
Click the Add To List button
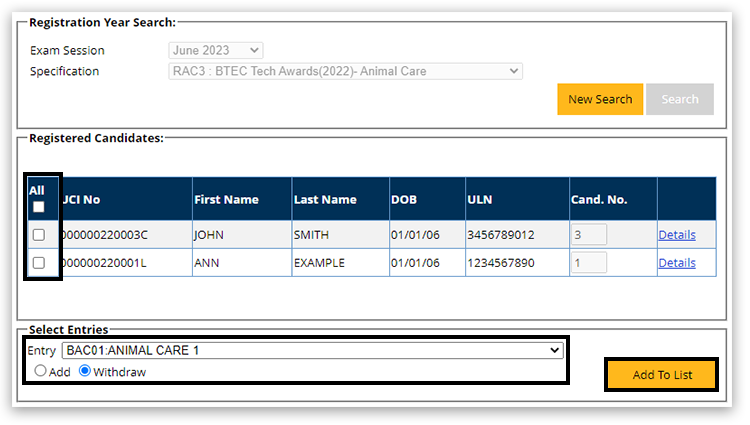coord(661,374)
